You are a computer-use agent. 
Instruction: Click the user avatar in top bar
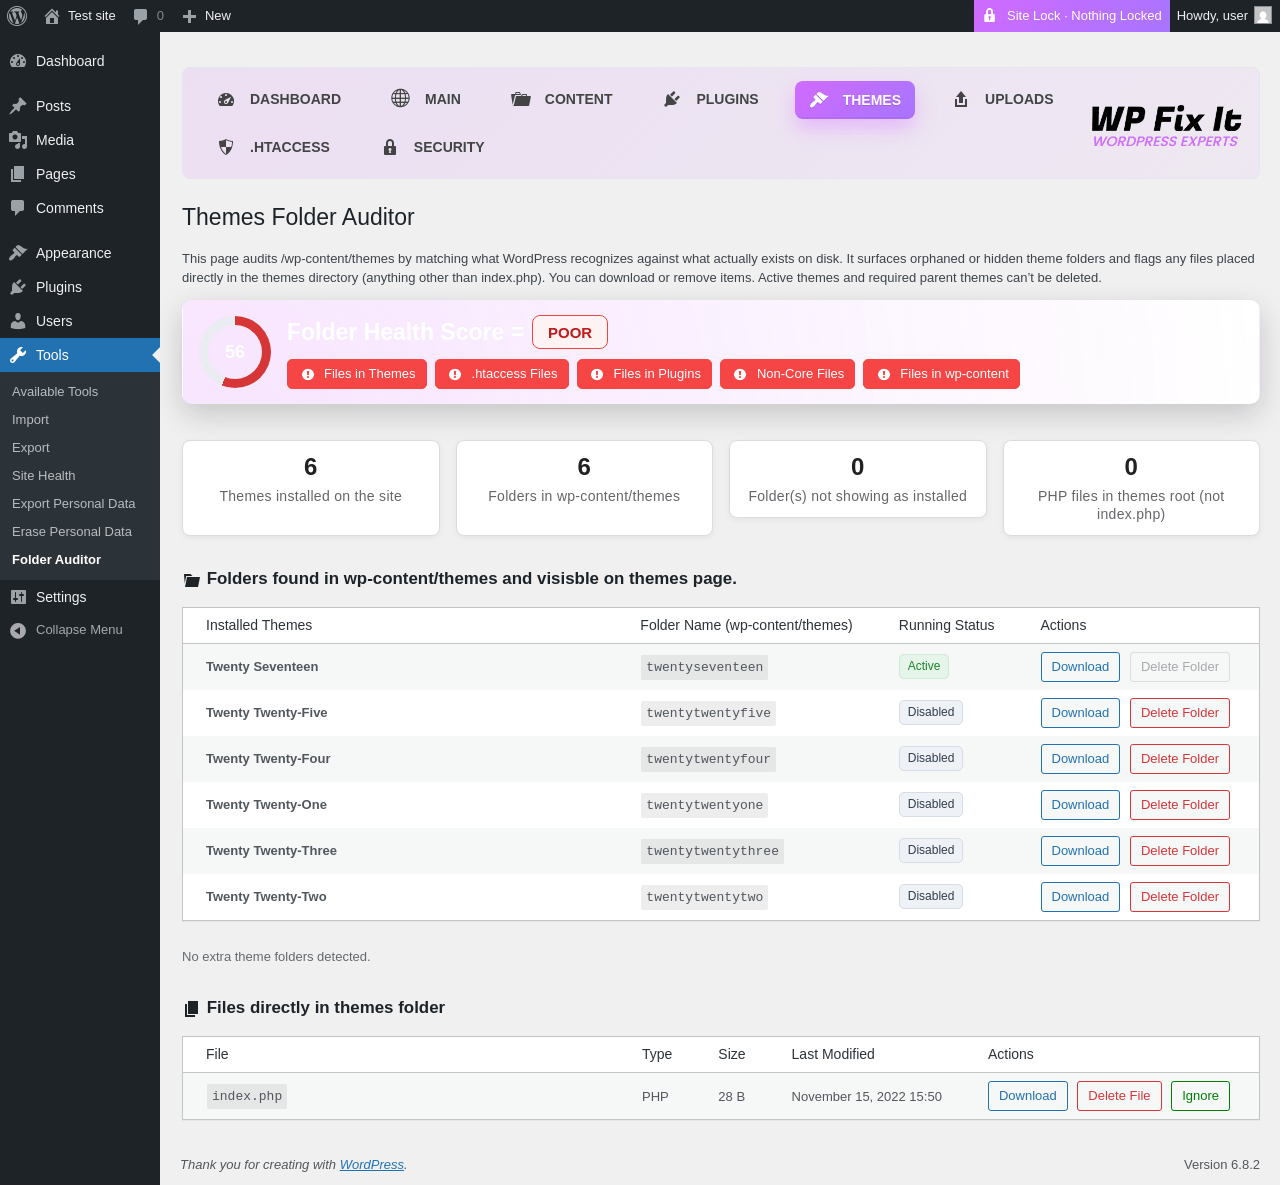tap(1263, 16)
